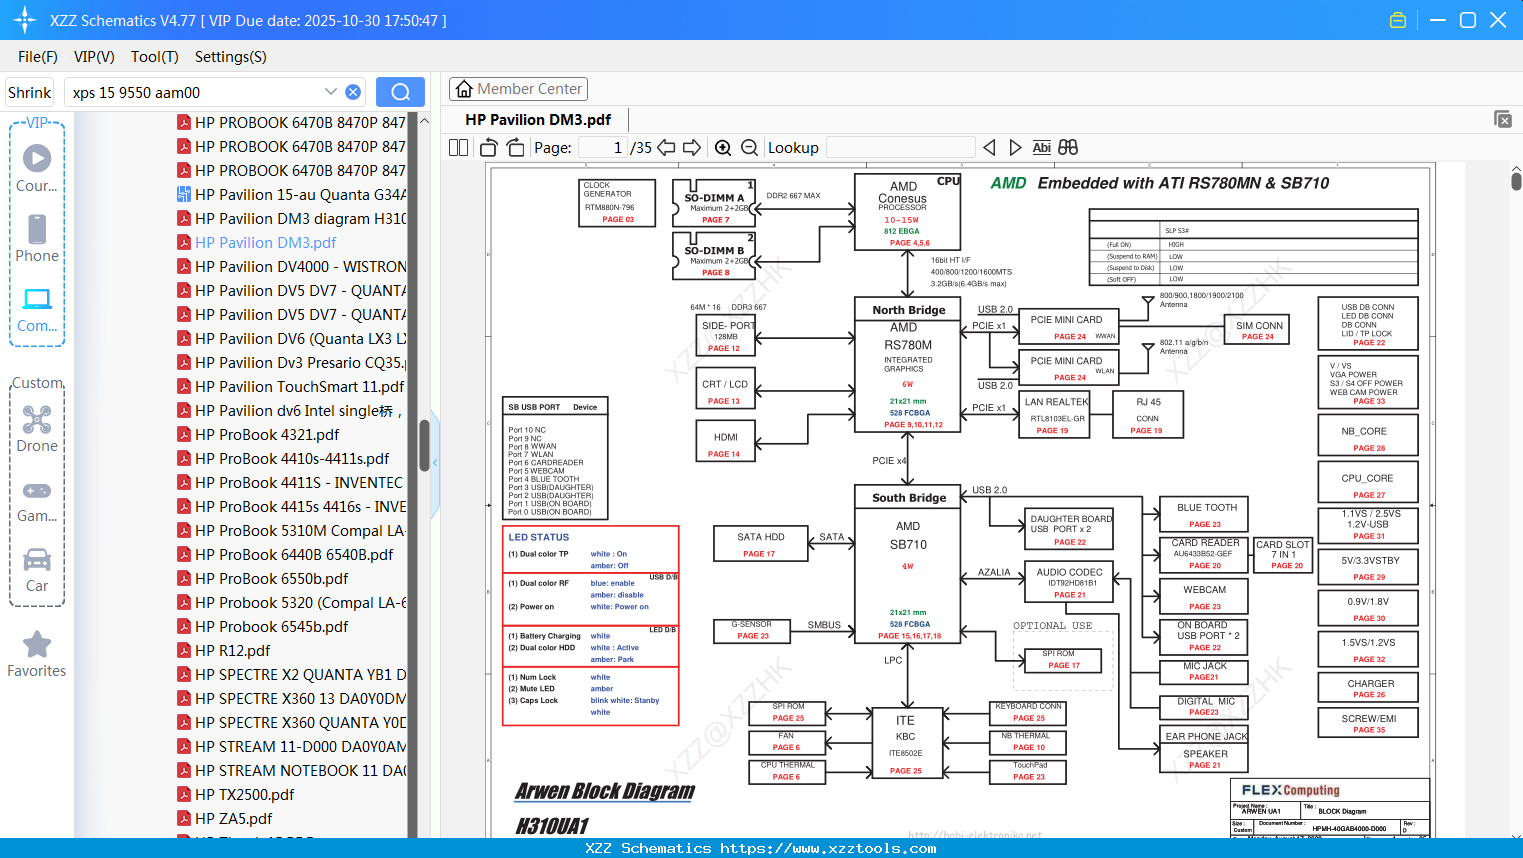Open the File(F) menu
1523x858 pixels.
tap(38, 57)
